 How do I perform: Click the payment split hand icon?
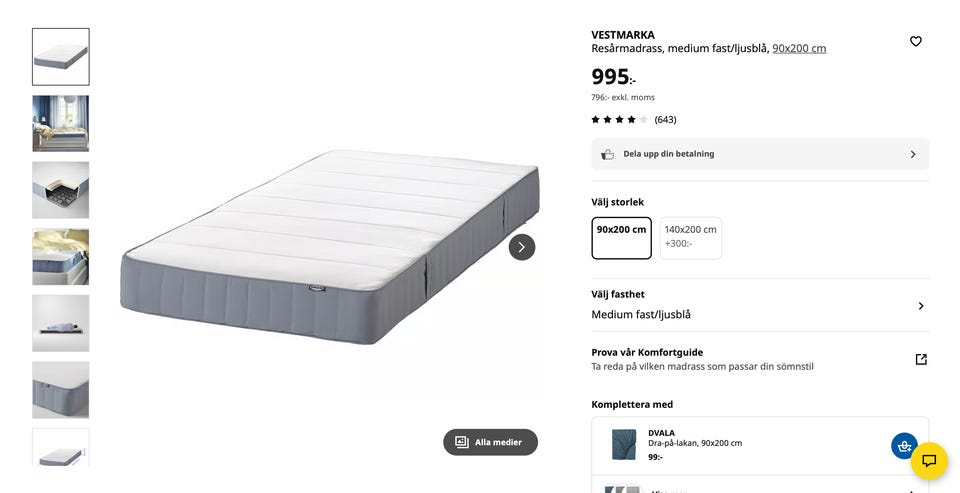607,154
